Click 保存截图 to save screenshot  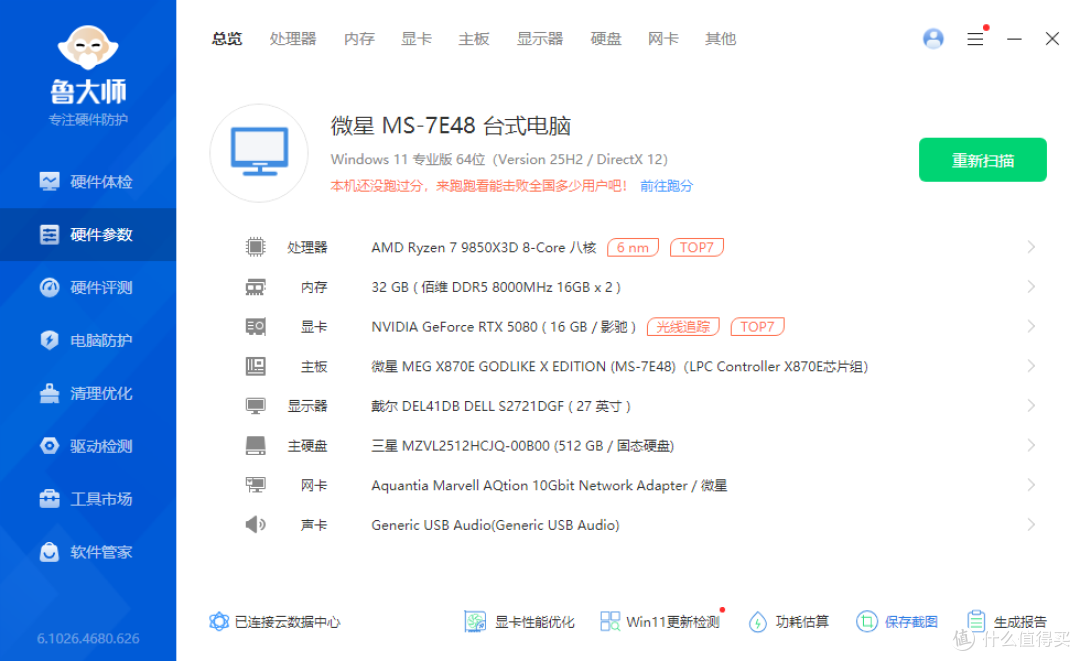(x=897, y=622)
